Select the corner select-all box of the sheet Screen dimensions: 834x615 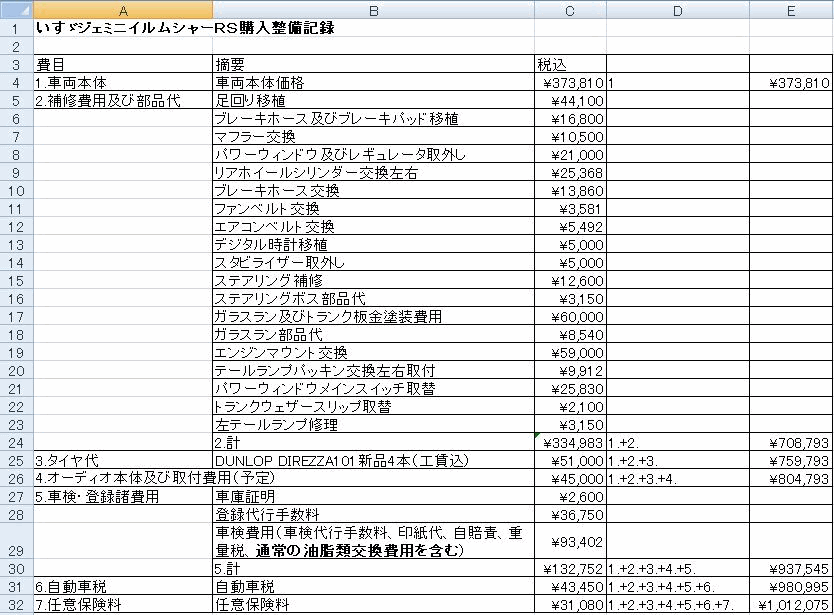(x=16, y=10)
